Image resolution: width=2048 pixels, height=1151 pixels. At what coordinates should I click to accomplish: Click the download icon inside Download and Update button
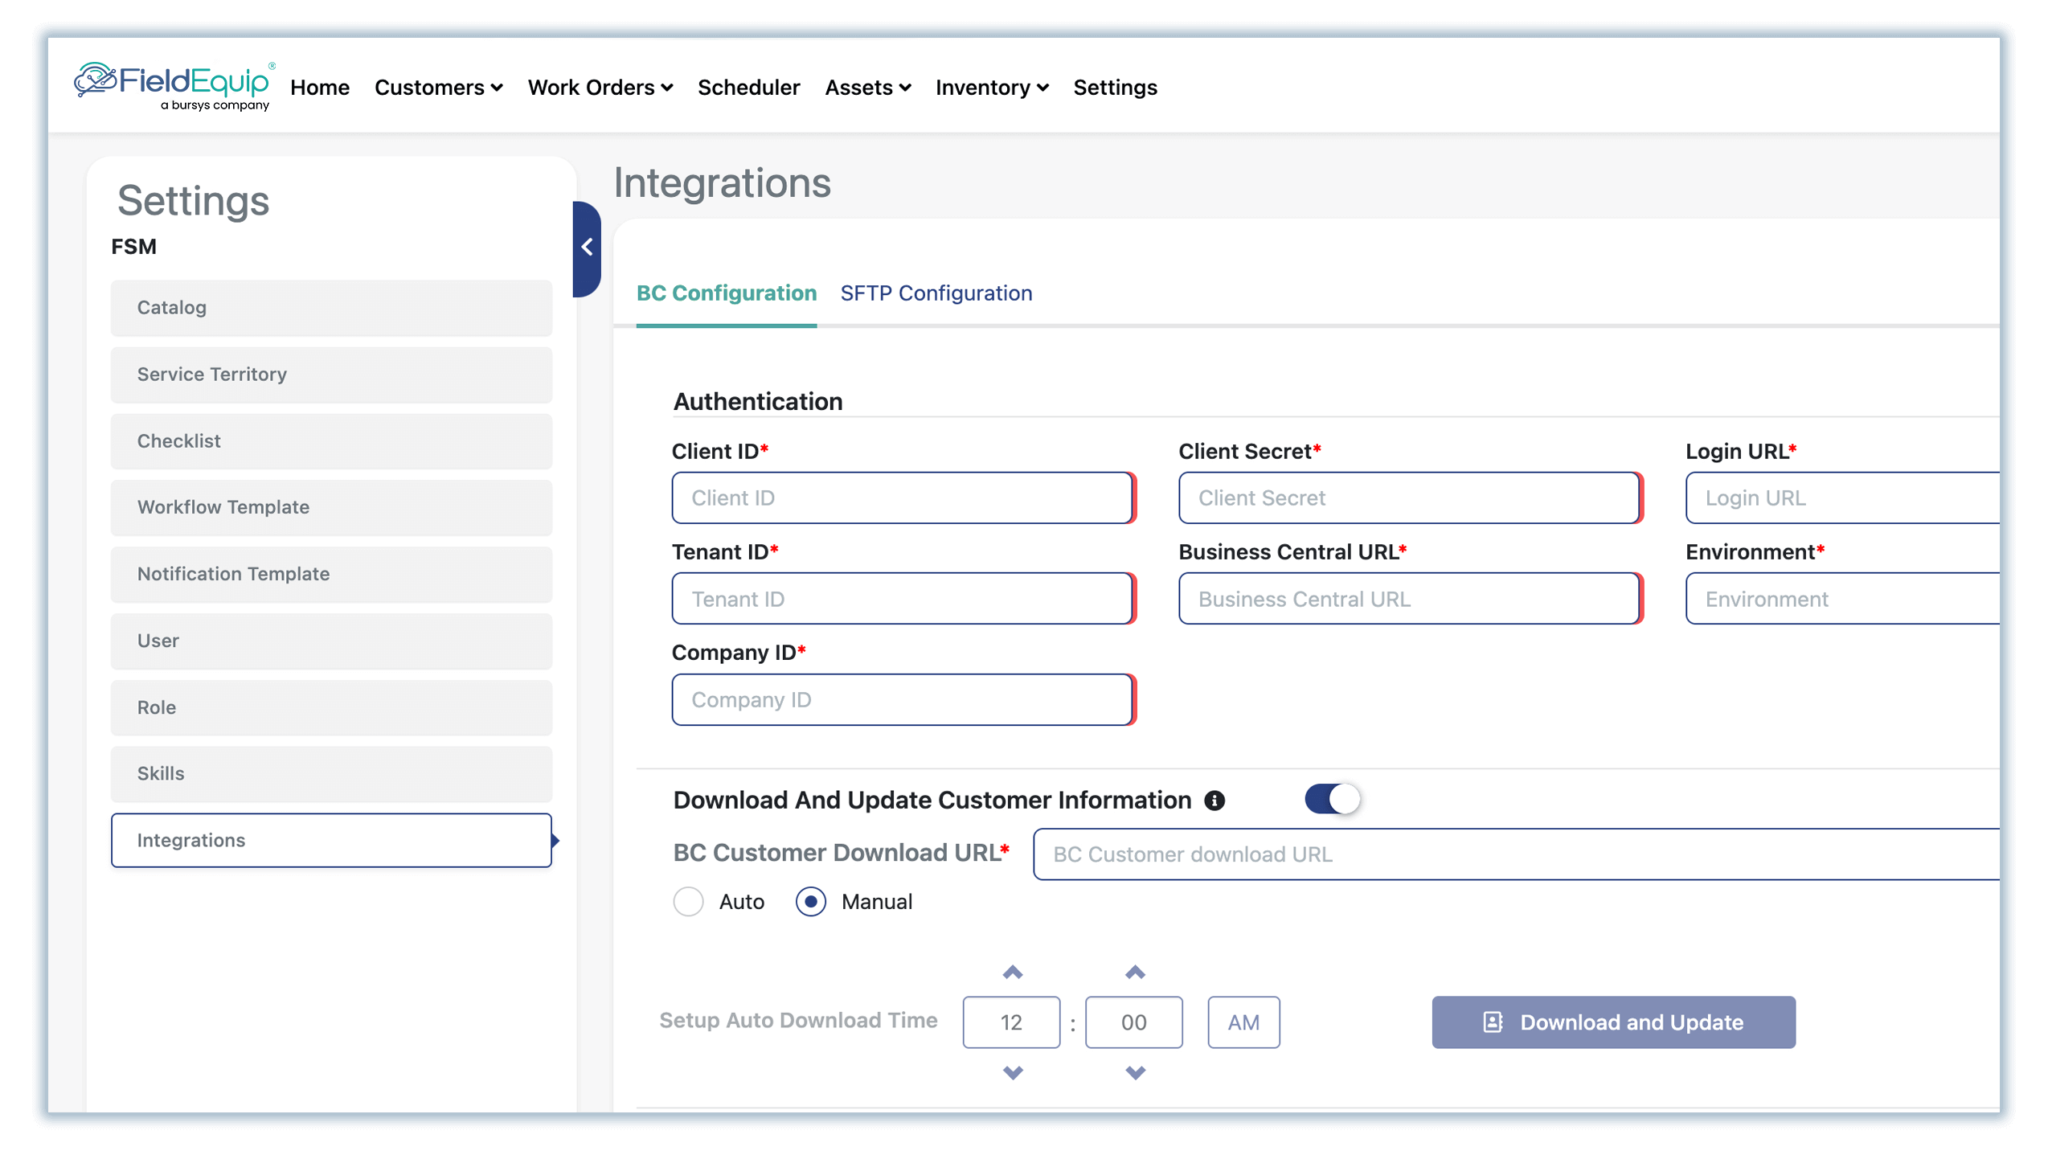pos(1491,1022)
